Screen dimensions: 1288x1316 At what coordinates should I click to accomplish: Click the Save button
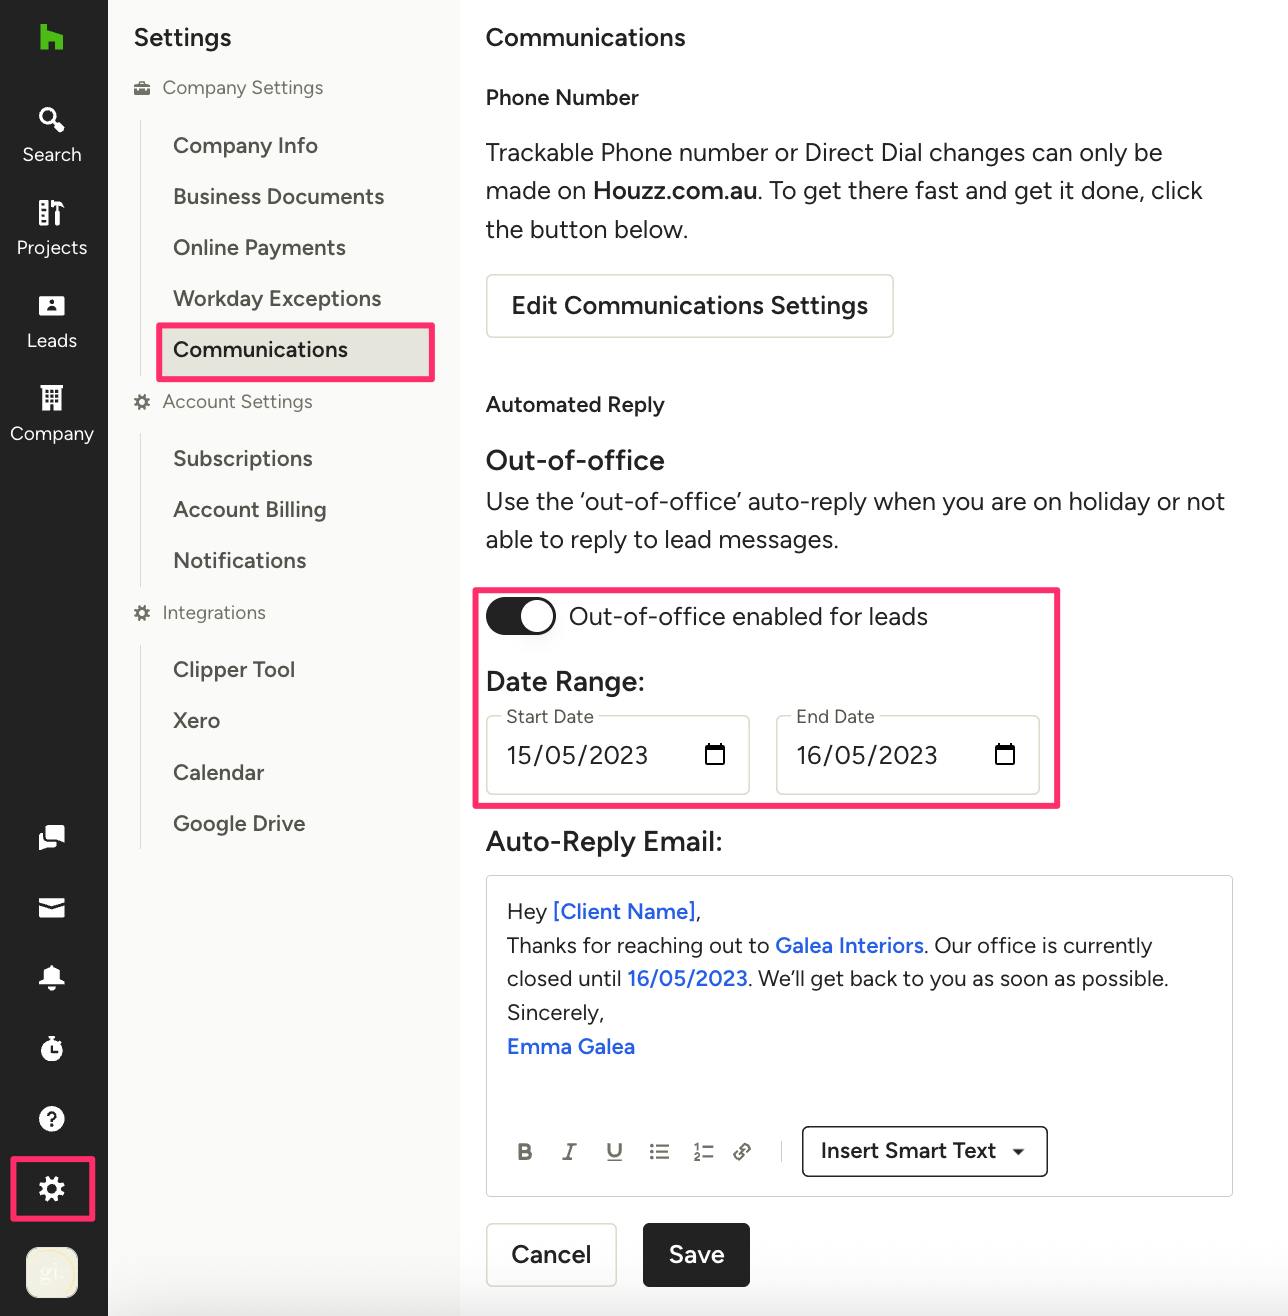point(696,1254)
